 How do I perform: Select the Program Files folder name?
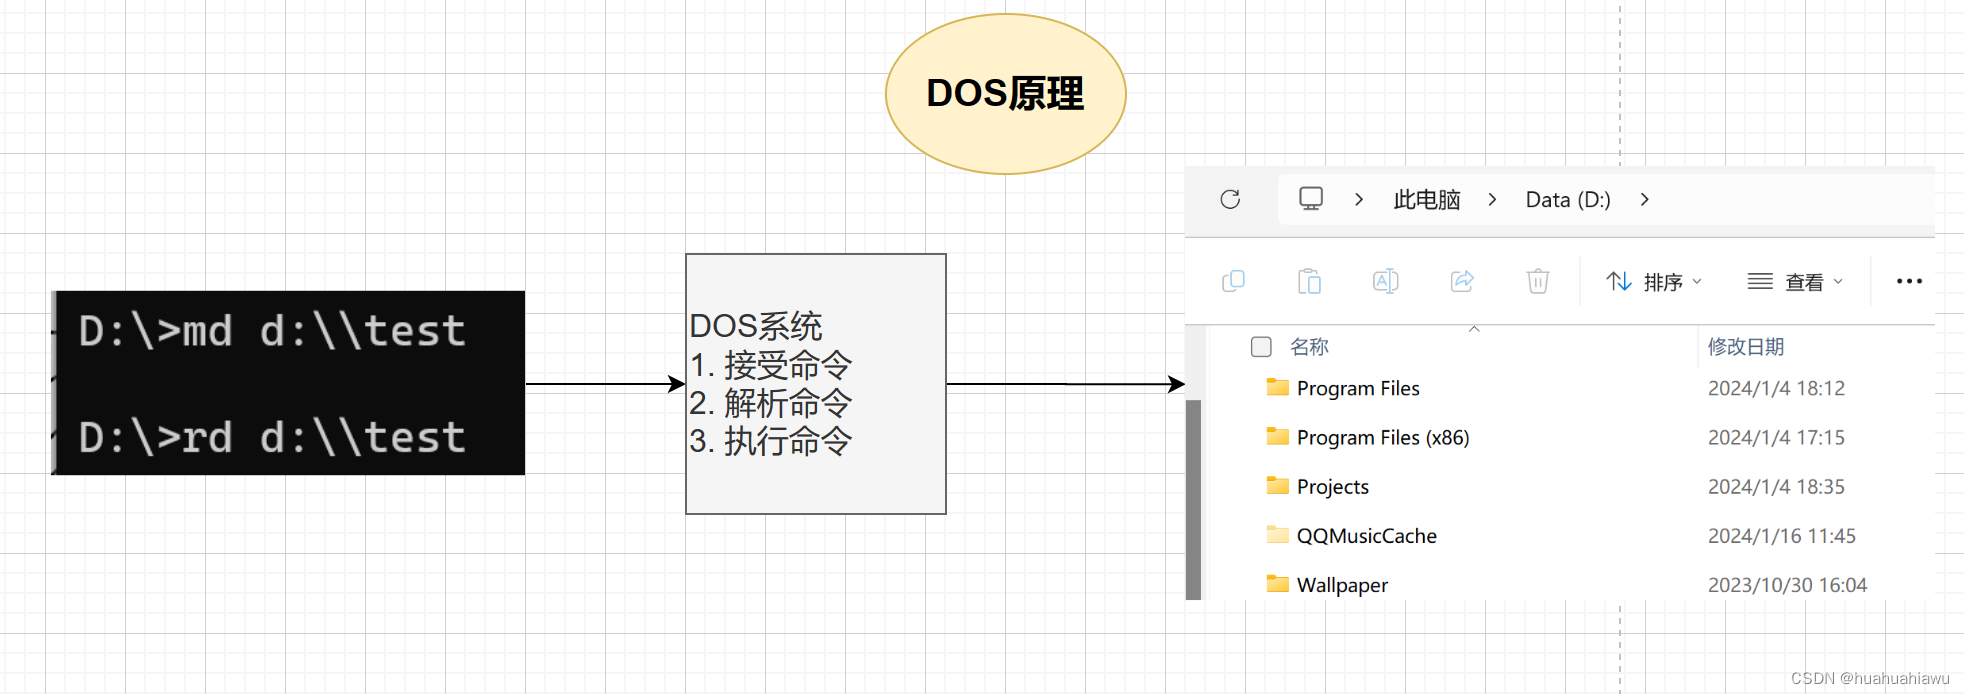coord(1358,388)
